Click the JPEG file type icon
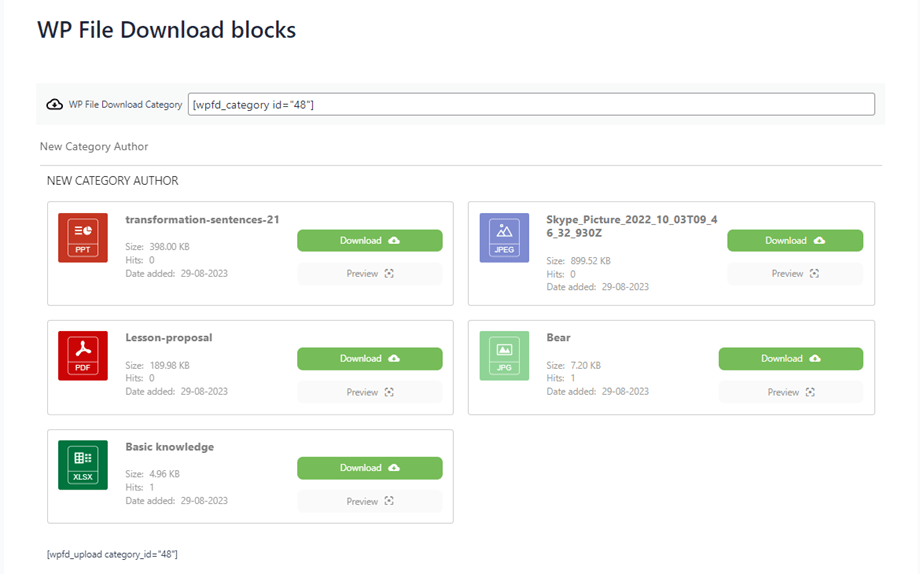The width and height of the screenshot is (920, 574). pos(504,238)
